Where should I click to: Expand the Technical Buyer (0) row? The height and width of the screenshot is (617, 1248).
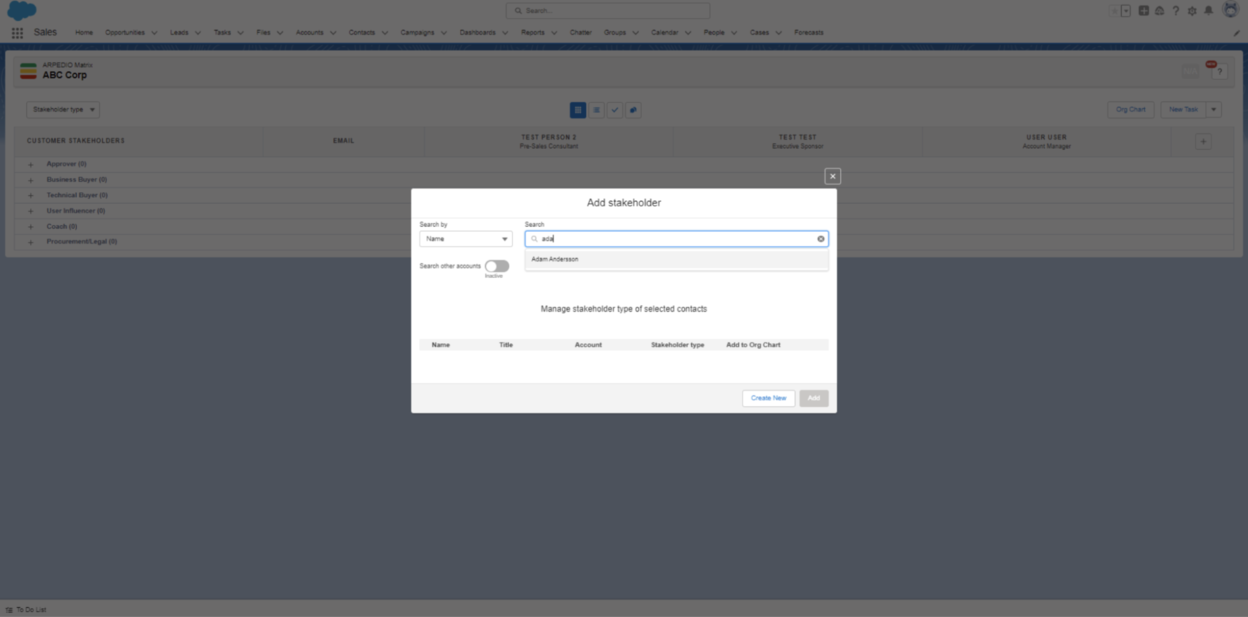31,195
